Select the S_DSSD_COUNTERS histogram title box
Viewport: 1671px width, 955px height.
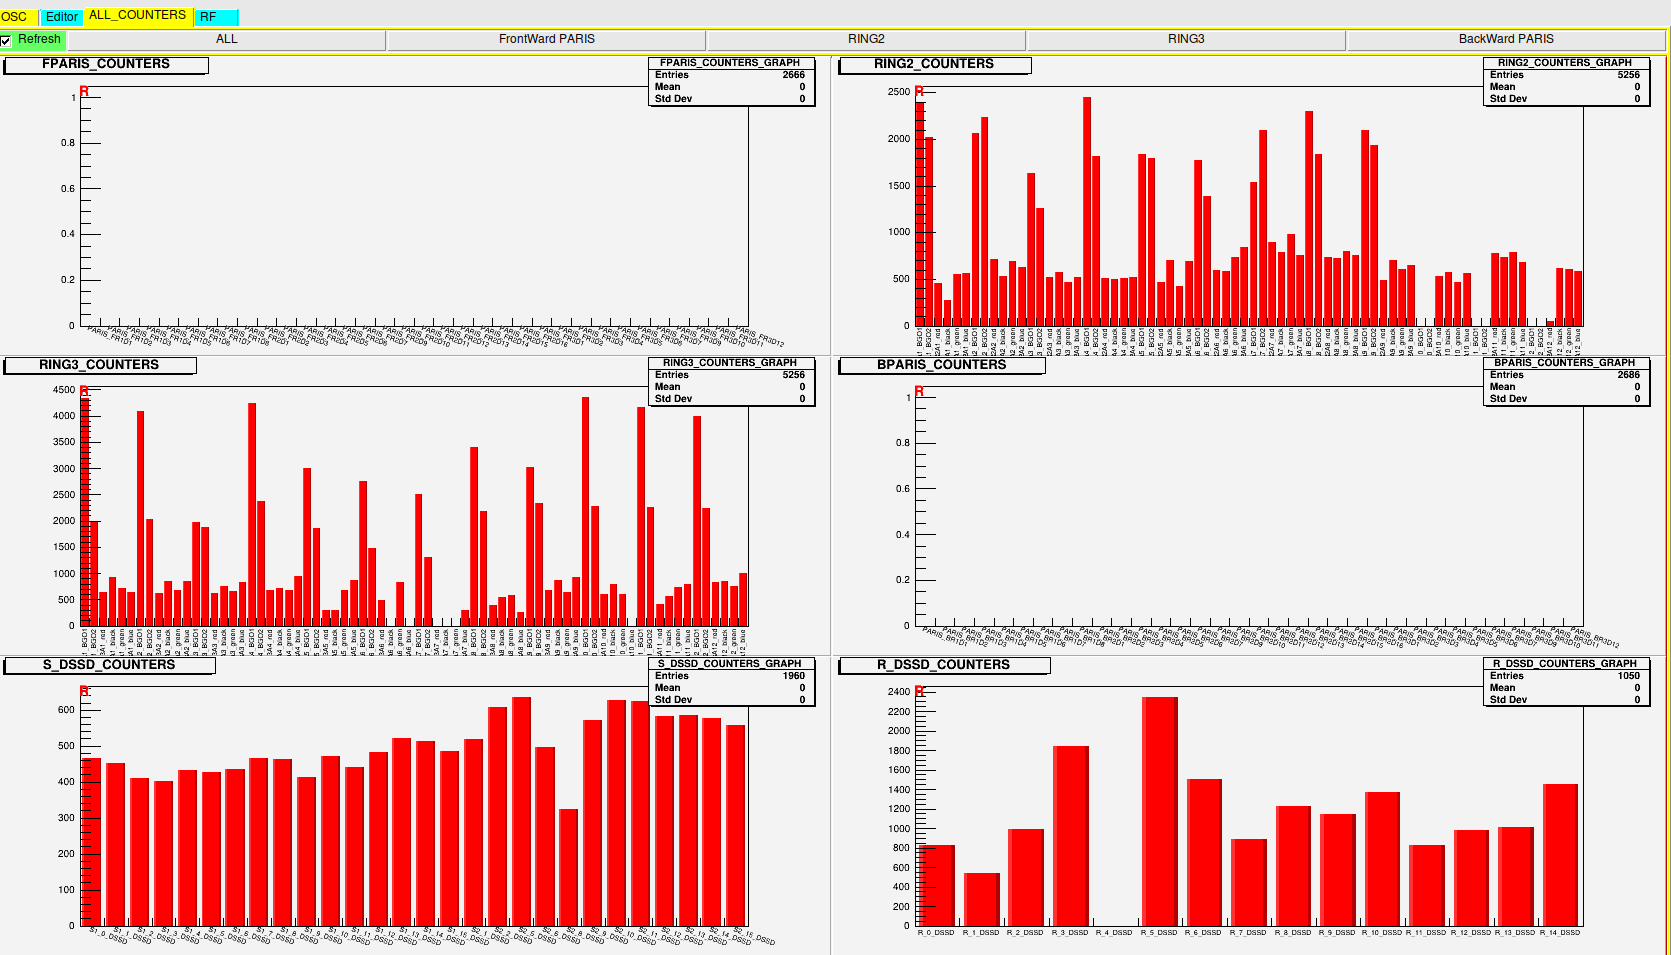[109, 665]
